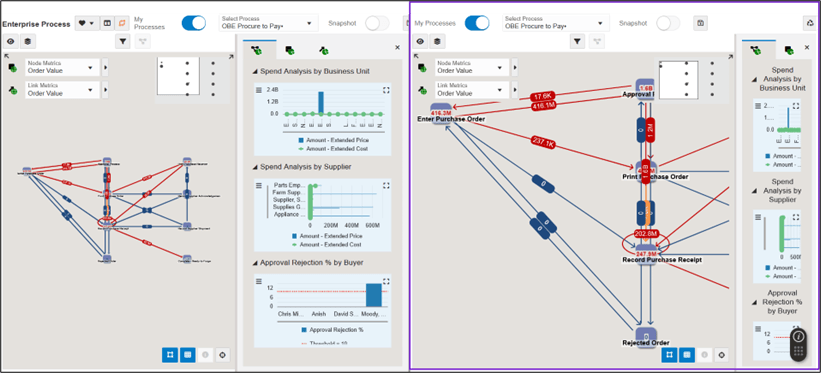Click recycle icon at top of right view

[x=809, y=23]
